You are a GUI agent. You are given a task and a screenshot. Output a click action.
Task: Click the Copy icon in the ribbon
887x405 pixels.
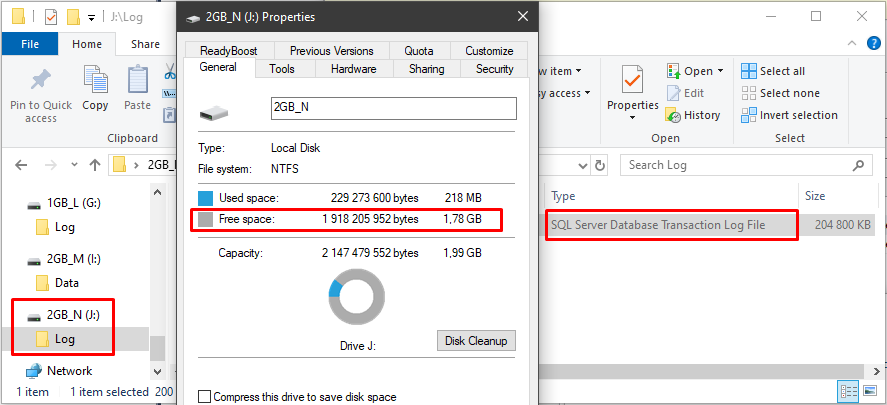tap(96, 81)
